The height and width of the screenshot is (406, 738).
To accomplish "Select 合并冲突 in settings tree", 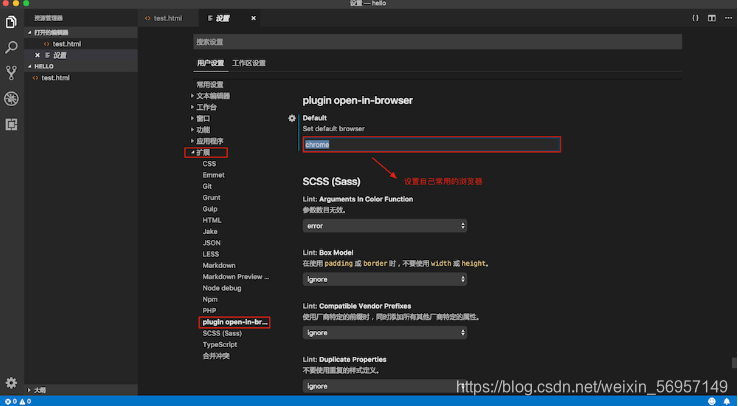I will tap(216, 356).
